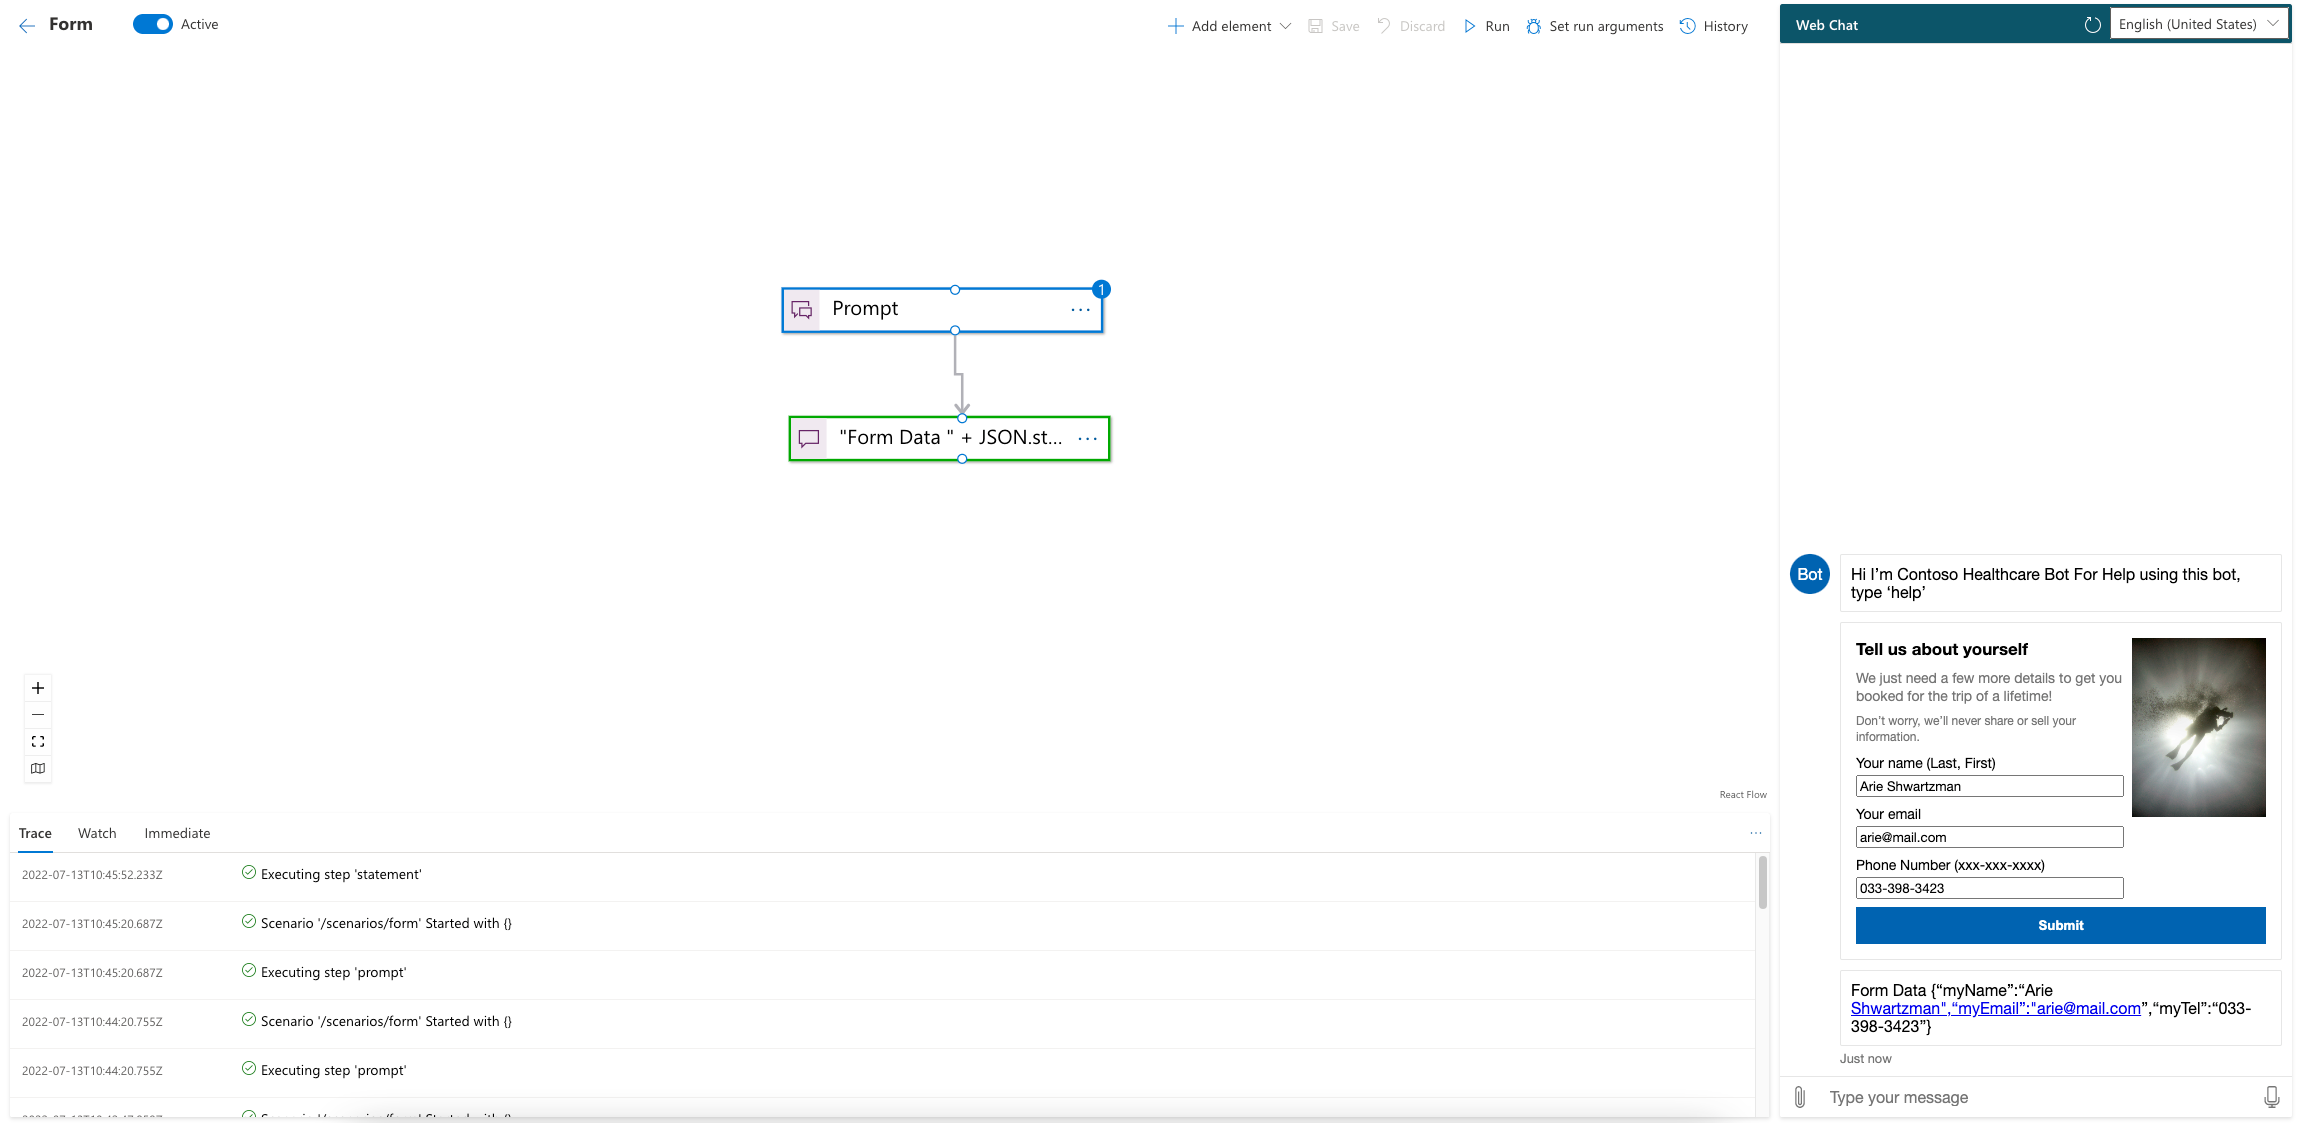Click the breakpoint badge on Prompt node
The height and width of the screenshot is (1123, 2306).
click(1101, 290)
